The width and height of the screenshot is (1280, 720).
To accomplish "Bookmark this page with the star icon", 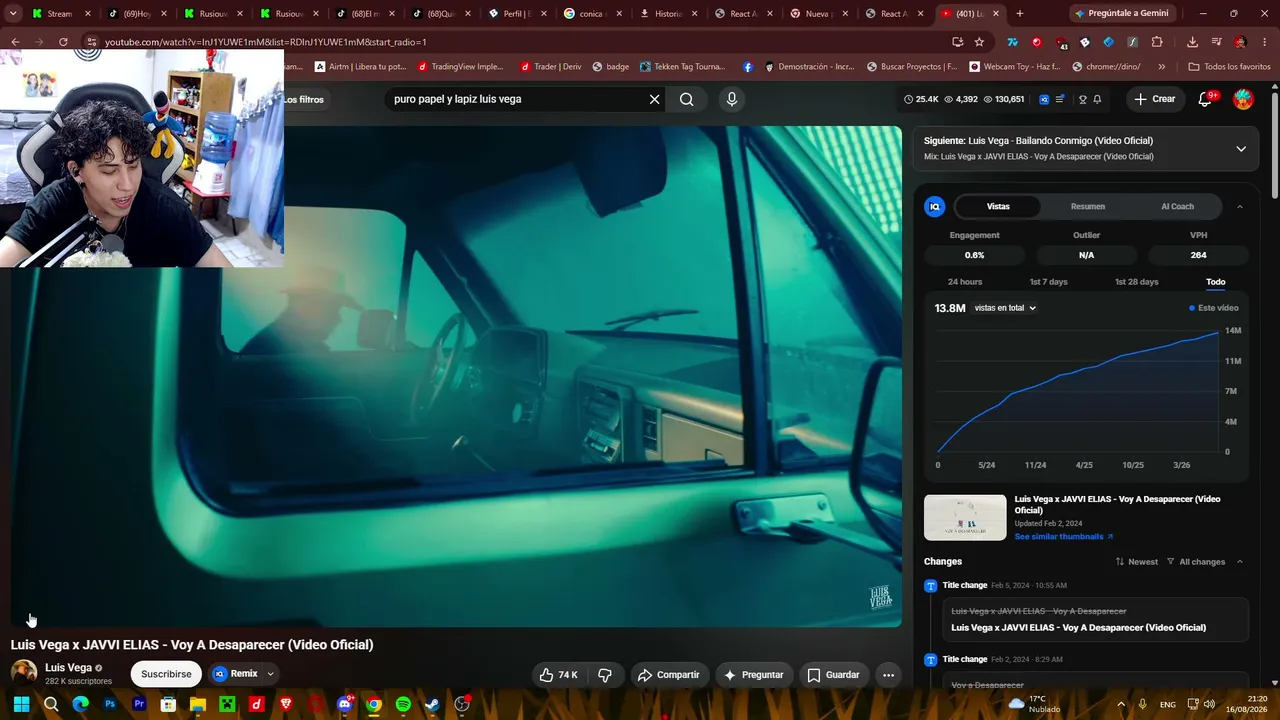I will (x=979, y=42).
